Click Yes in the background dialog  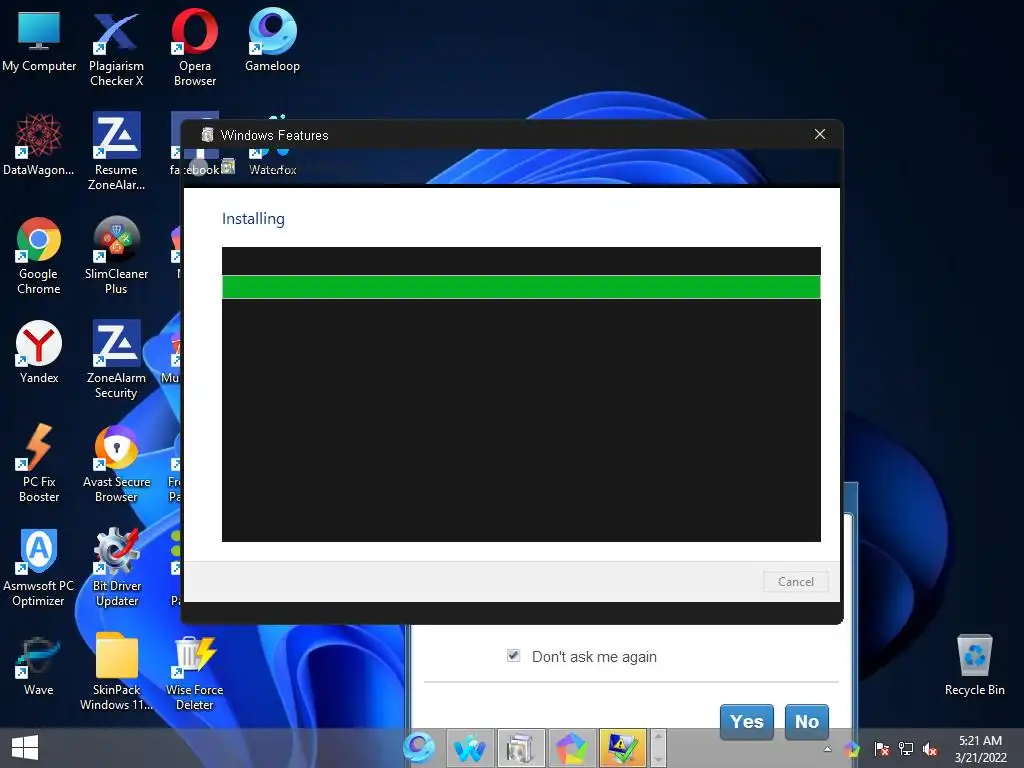click(746, 722)
